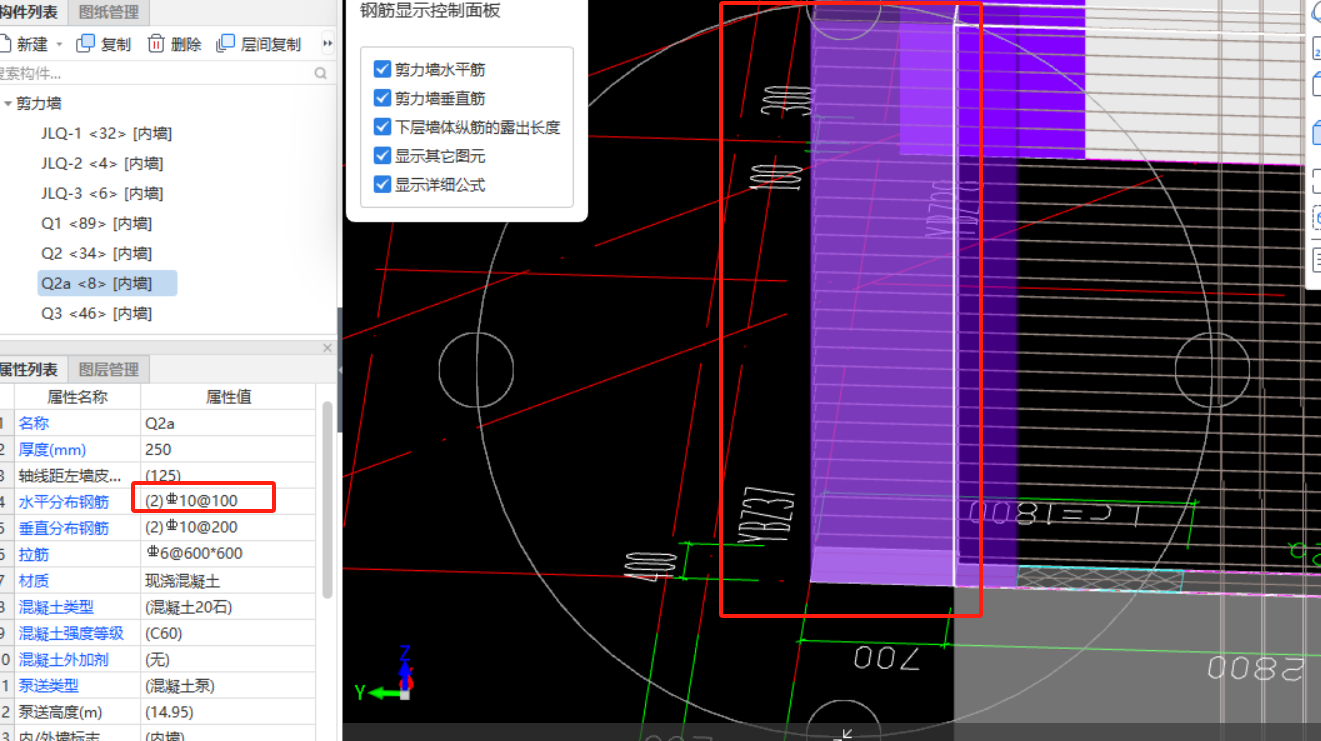Click the 新建 (New) component button

[24, 44]
